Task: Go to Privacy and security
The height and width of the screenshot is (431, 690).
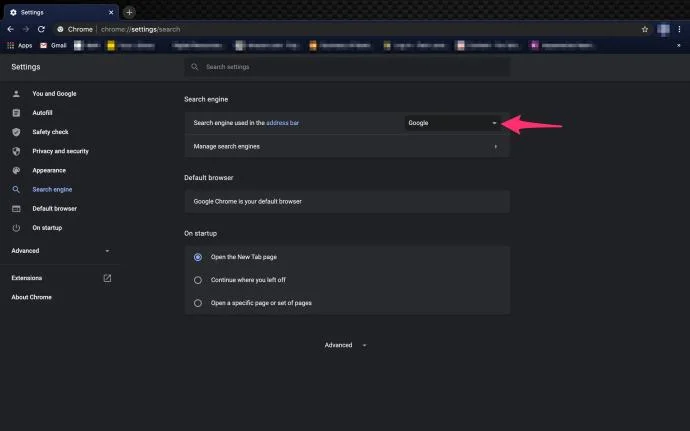Action: tap(60, 151)
